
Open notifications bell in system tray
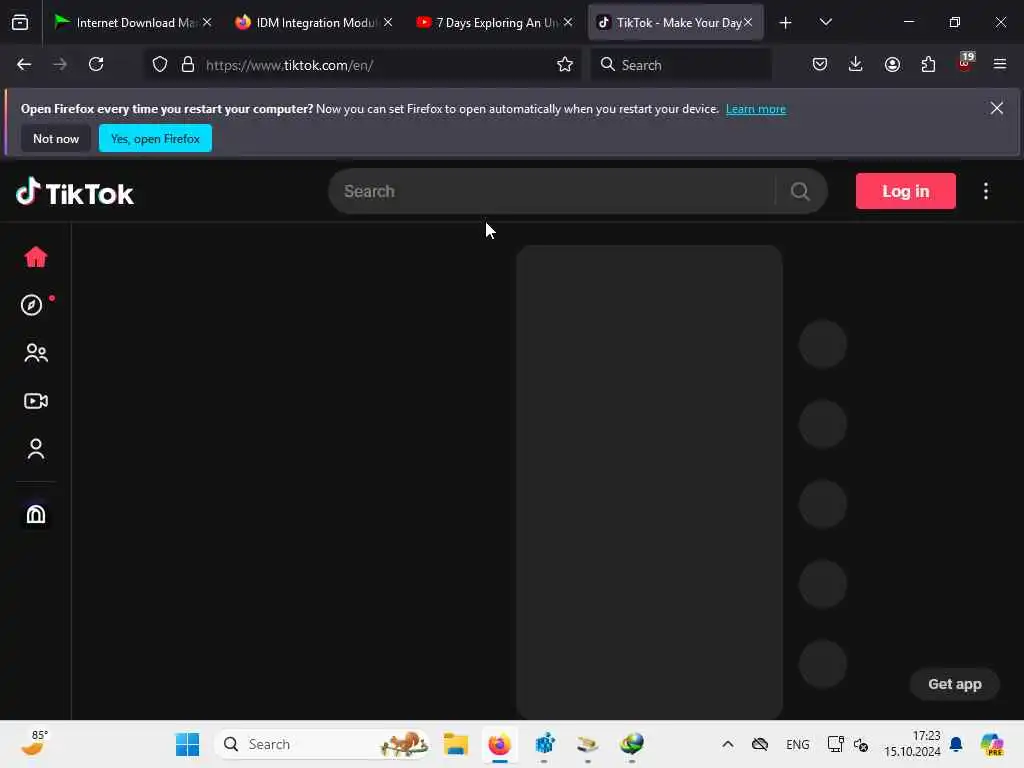pyautogui.click(x=956, y=744)
